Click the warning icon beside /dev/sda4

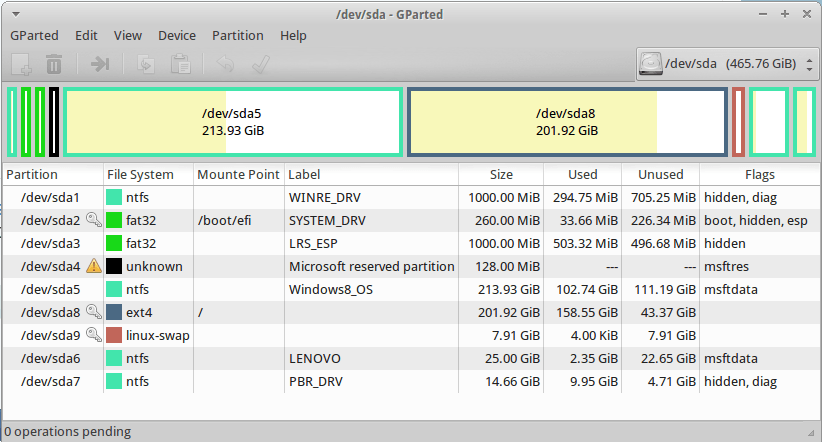pos(93,267)
